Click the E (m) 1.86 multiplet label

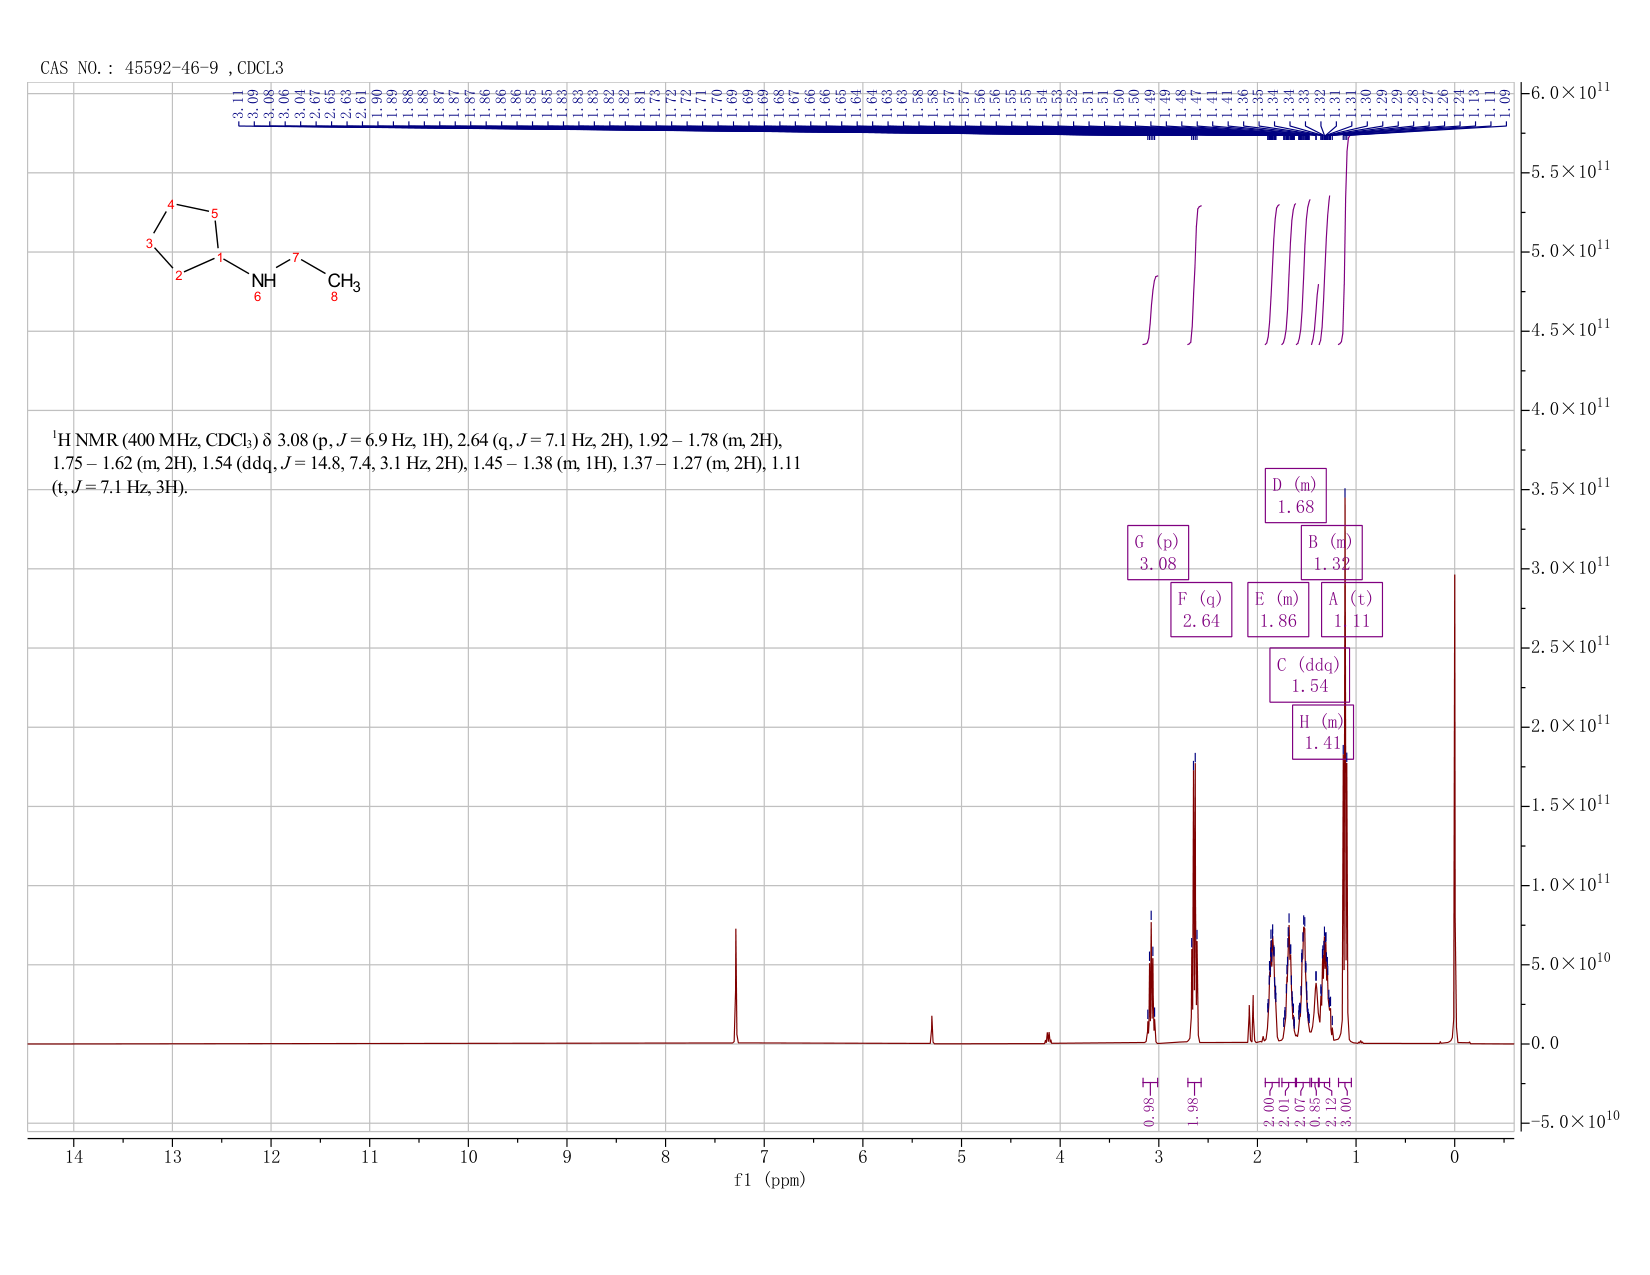(x=1278, y=609)
